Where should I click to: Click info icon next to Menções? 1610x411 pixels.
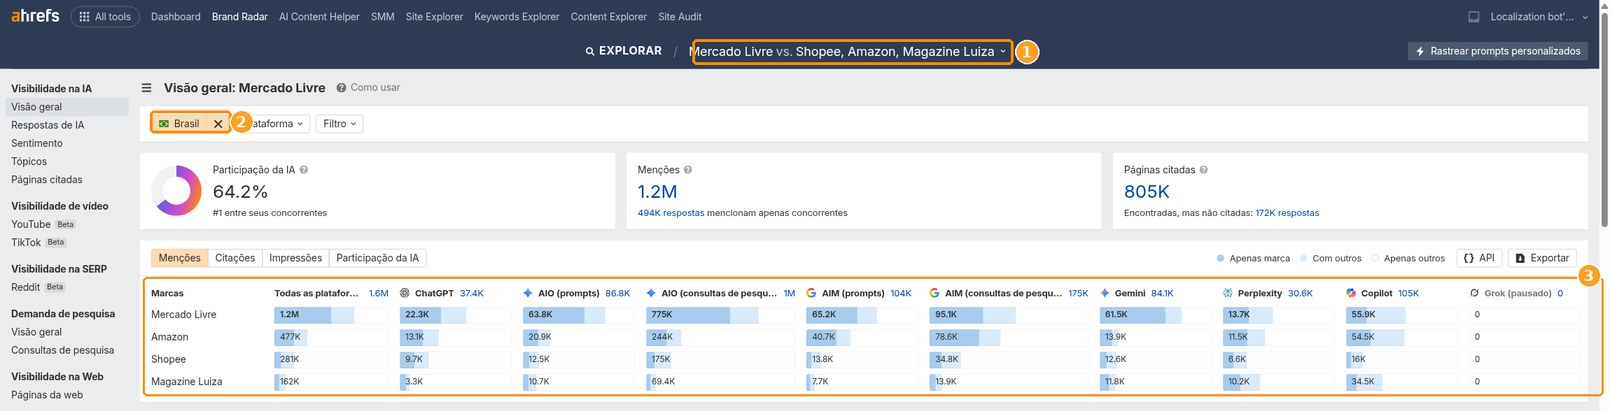pos(688,170)
